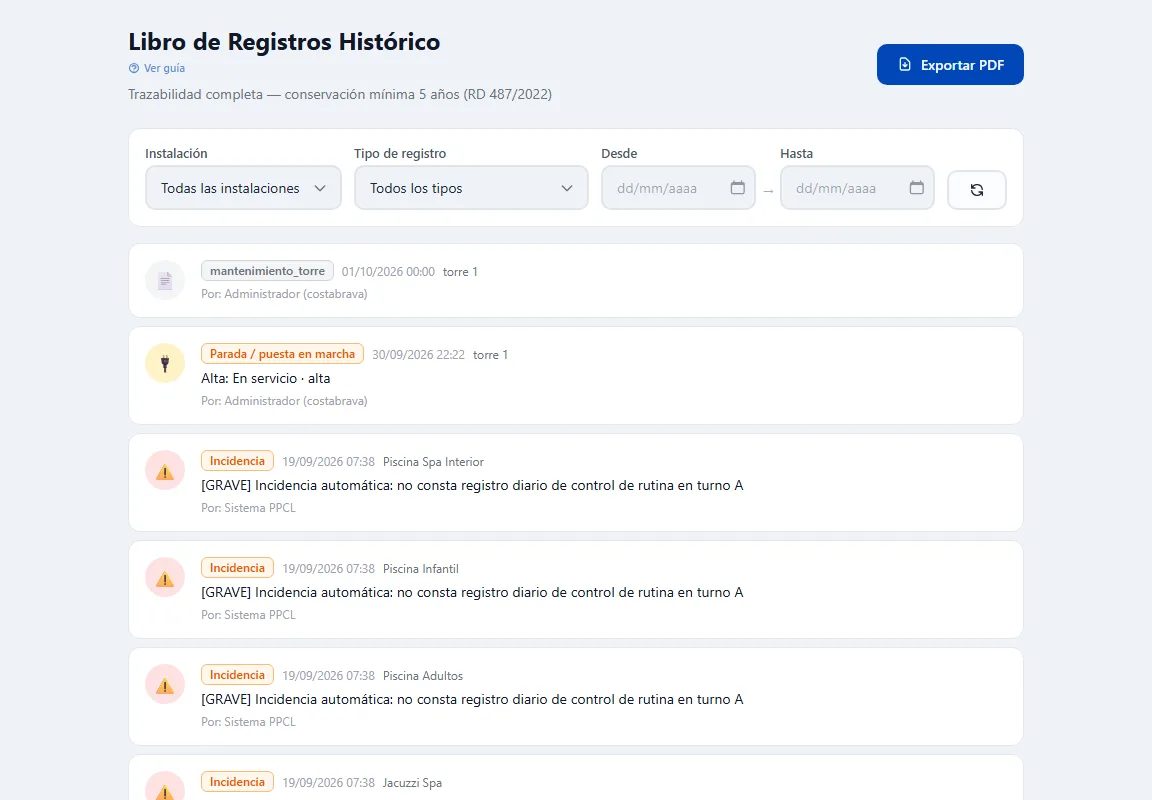Click the mantenimiento_torre tag label
1152x800 pixels.
coord(267,271)
